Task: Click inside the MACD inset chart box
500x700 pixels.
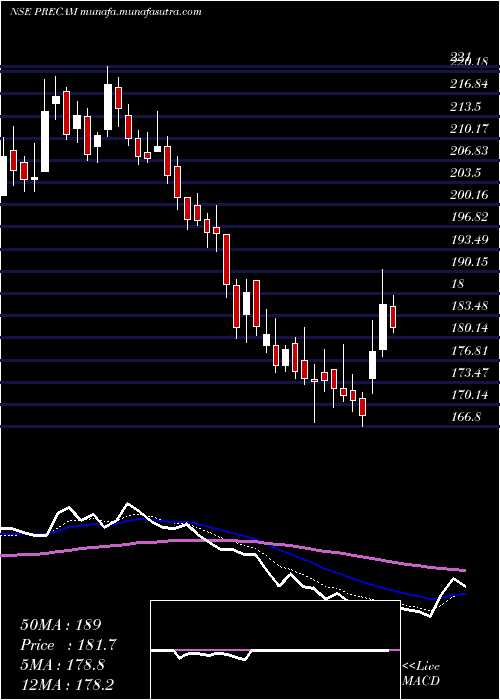Action: (x=275, y=650)
